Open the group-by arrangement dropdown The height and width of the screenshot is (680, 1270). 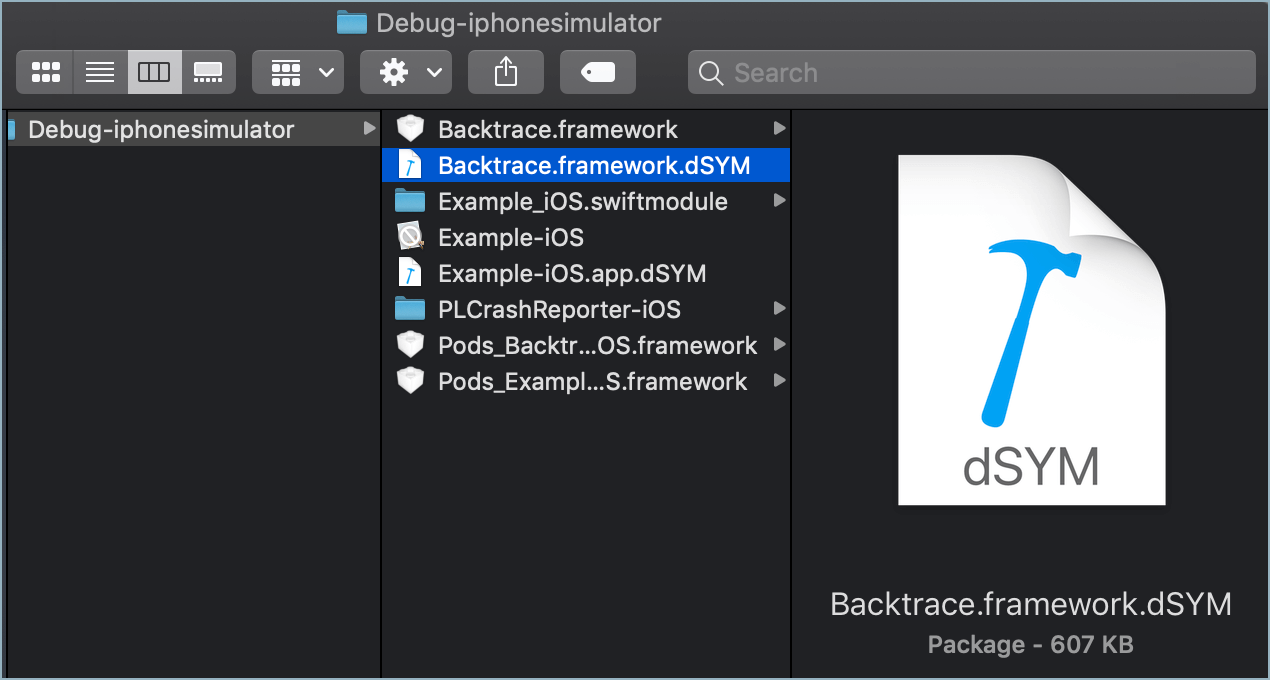(x=298, y=72)
